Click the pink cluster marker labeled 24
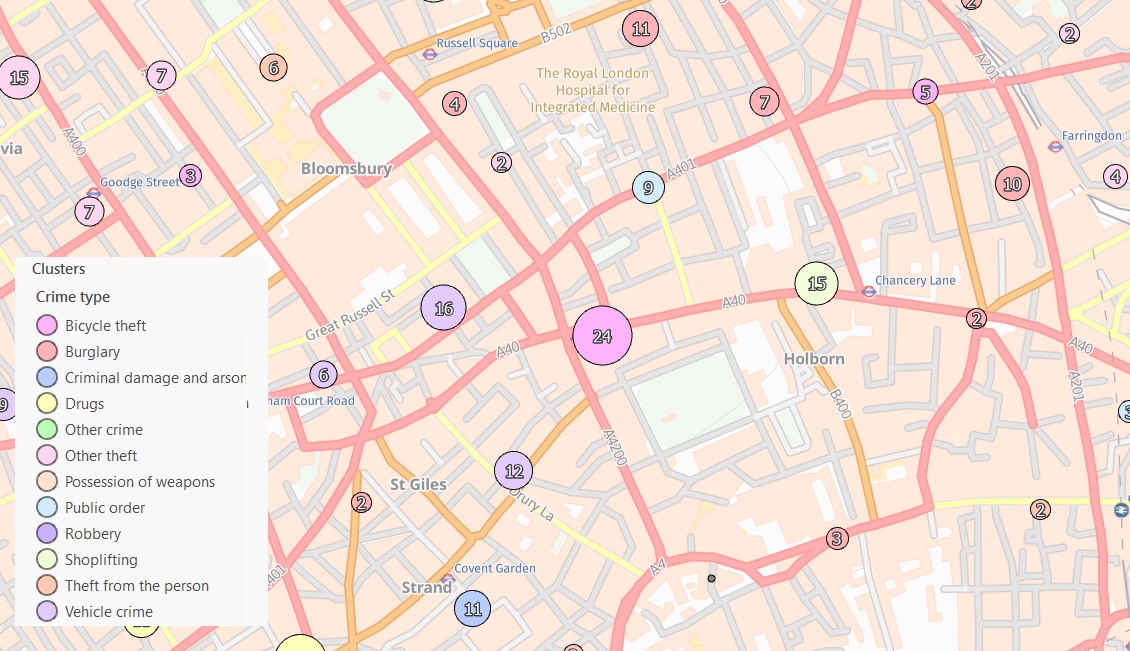Screen dimensions: 1130x651 coord(602,335)
